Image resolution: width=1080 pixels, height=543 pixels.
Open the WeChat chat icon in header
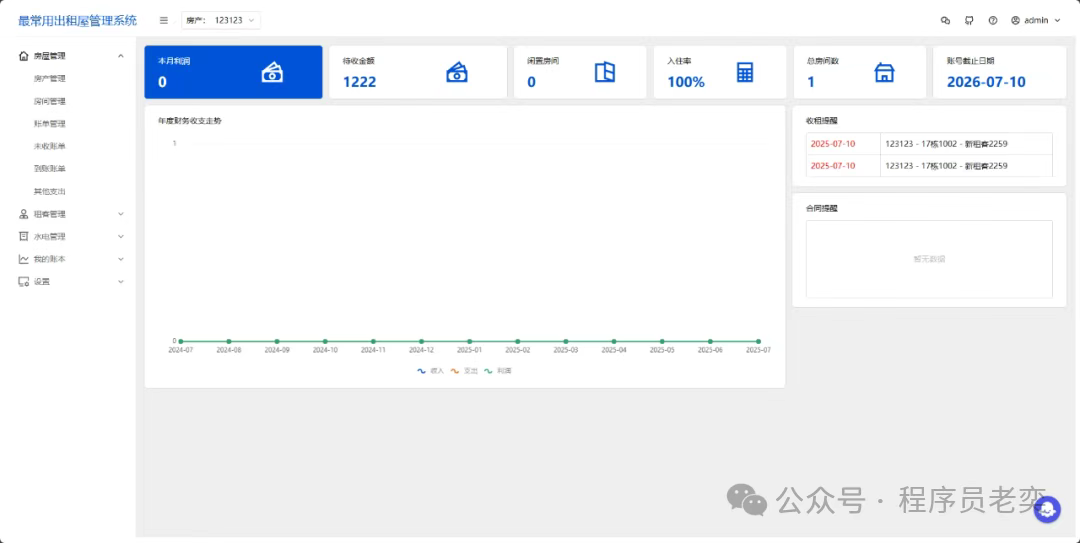(x=946, y=20)
